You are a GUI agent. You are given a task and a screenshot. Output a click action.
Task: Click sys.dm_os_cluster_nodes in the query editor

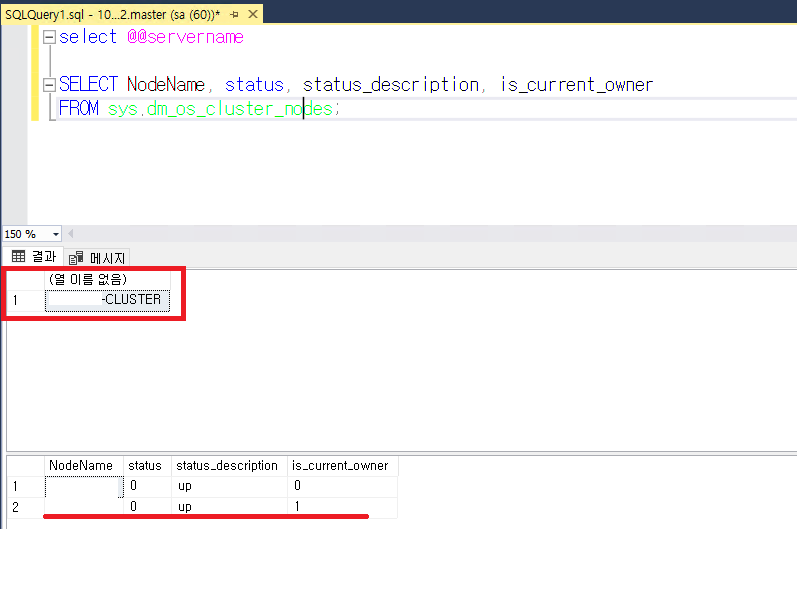point(221,109)
